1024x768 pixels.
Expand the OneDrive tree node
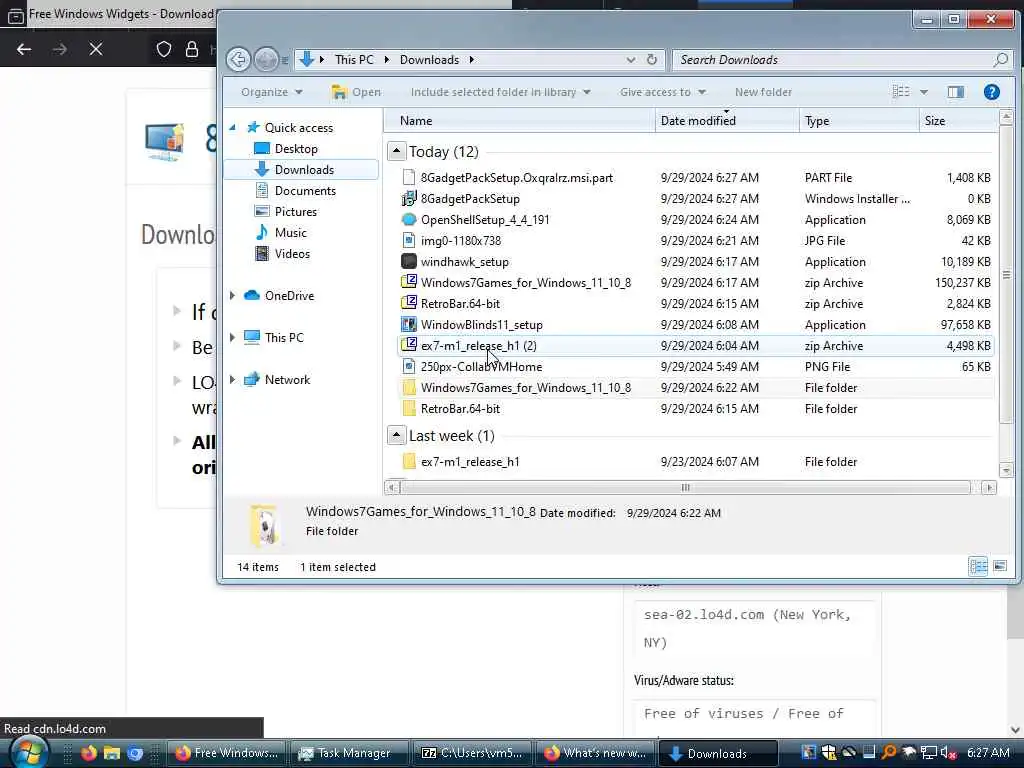pyautogui.click(x=232, y=296)
